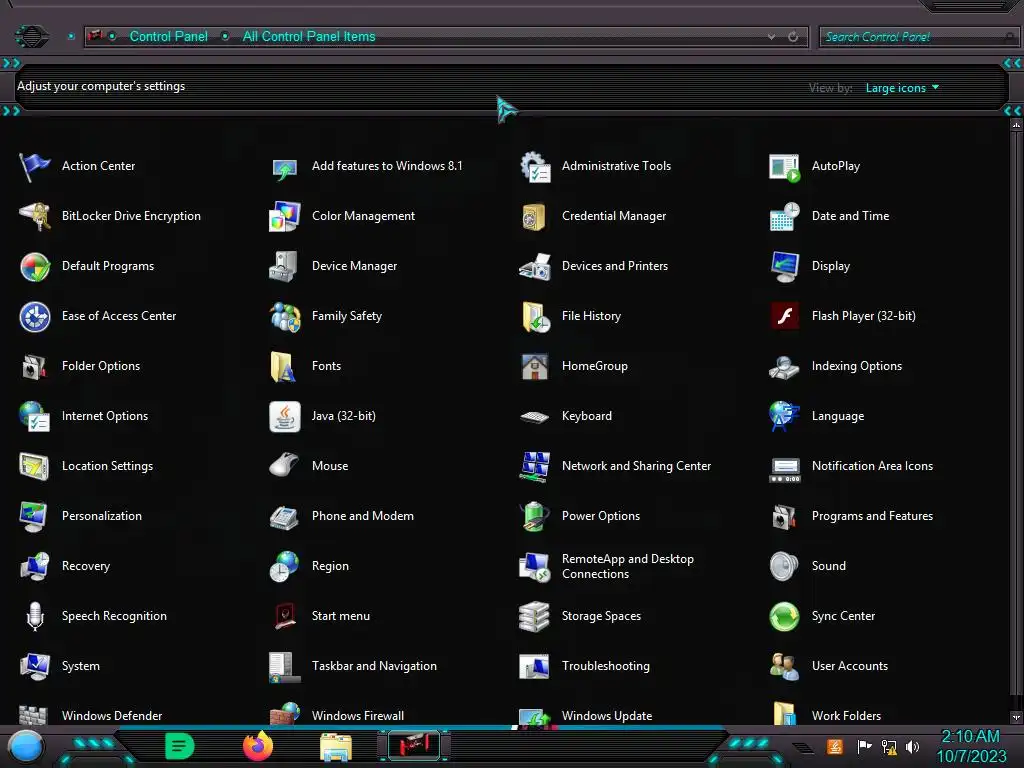Open the Network and Sharing Center icon

(535, 466)
